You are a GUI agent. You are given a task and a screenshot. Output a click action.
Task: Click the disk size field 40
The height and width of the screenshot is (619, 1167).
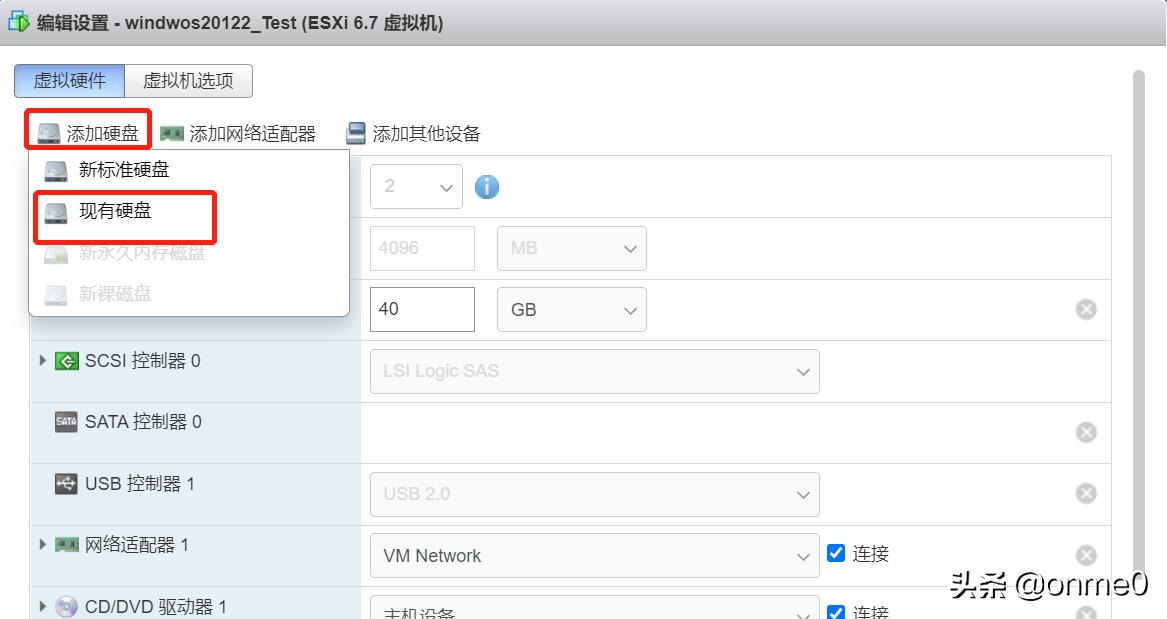click(422, 309)
